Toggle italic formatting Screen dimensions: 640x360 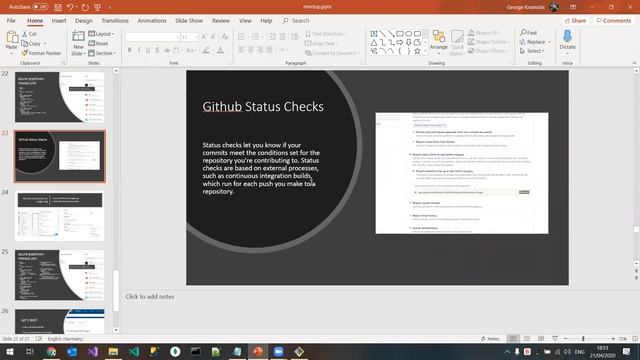coord(139,50)
